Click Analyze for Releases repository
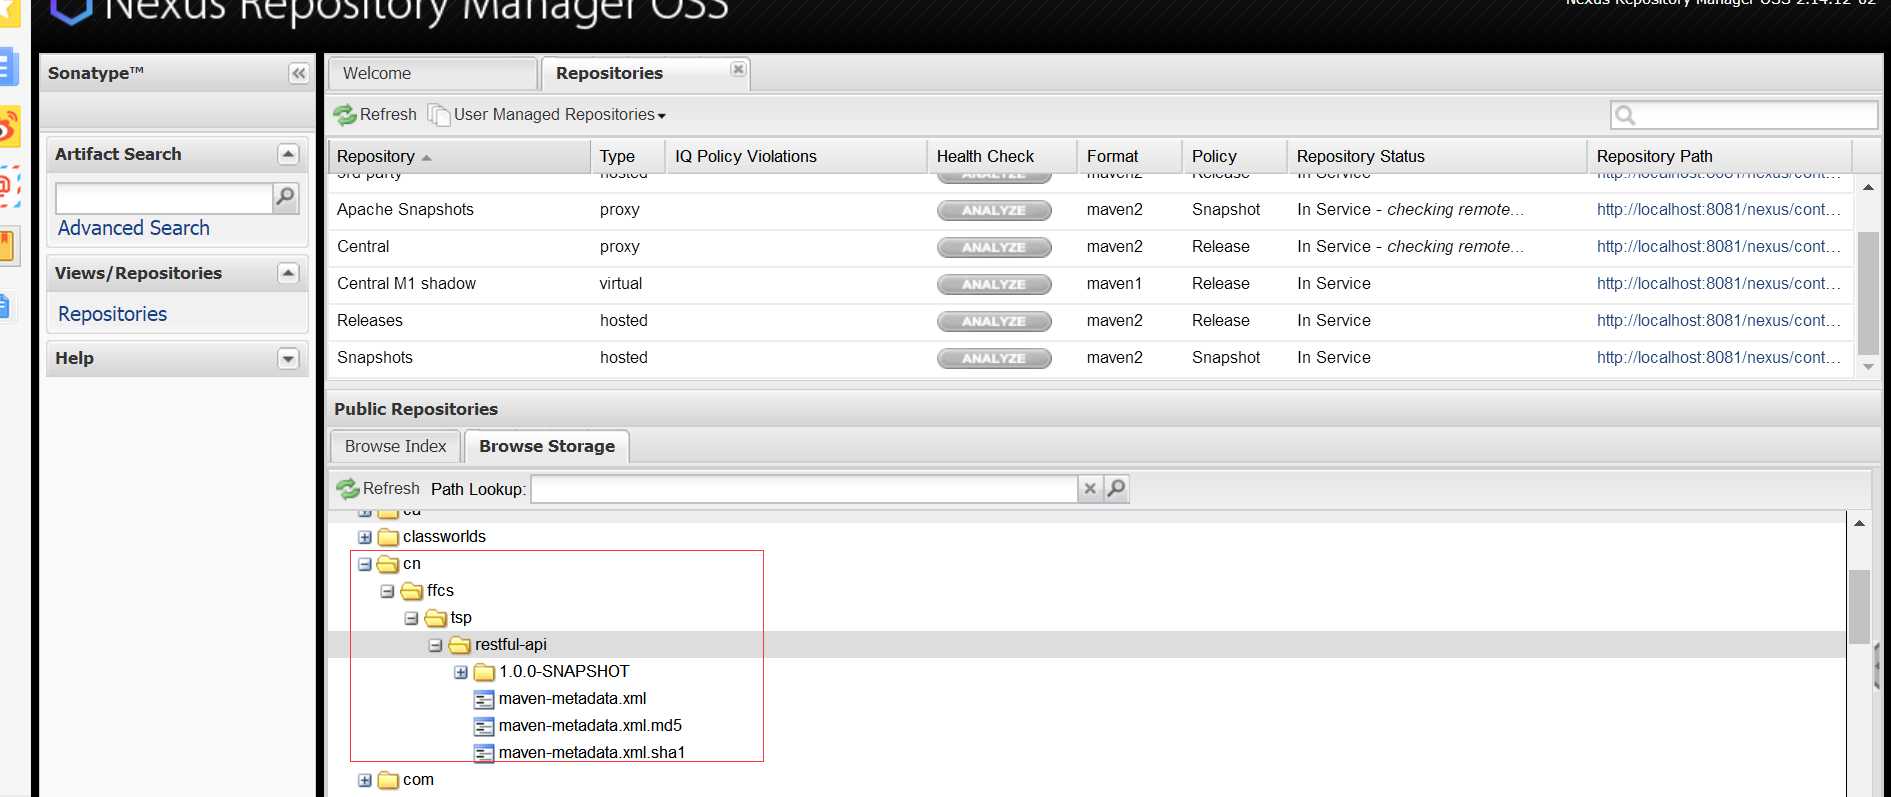Viewport: 1891px width, 797px height. click(994, 321)
